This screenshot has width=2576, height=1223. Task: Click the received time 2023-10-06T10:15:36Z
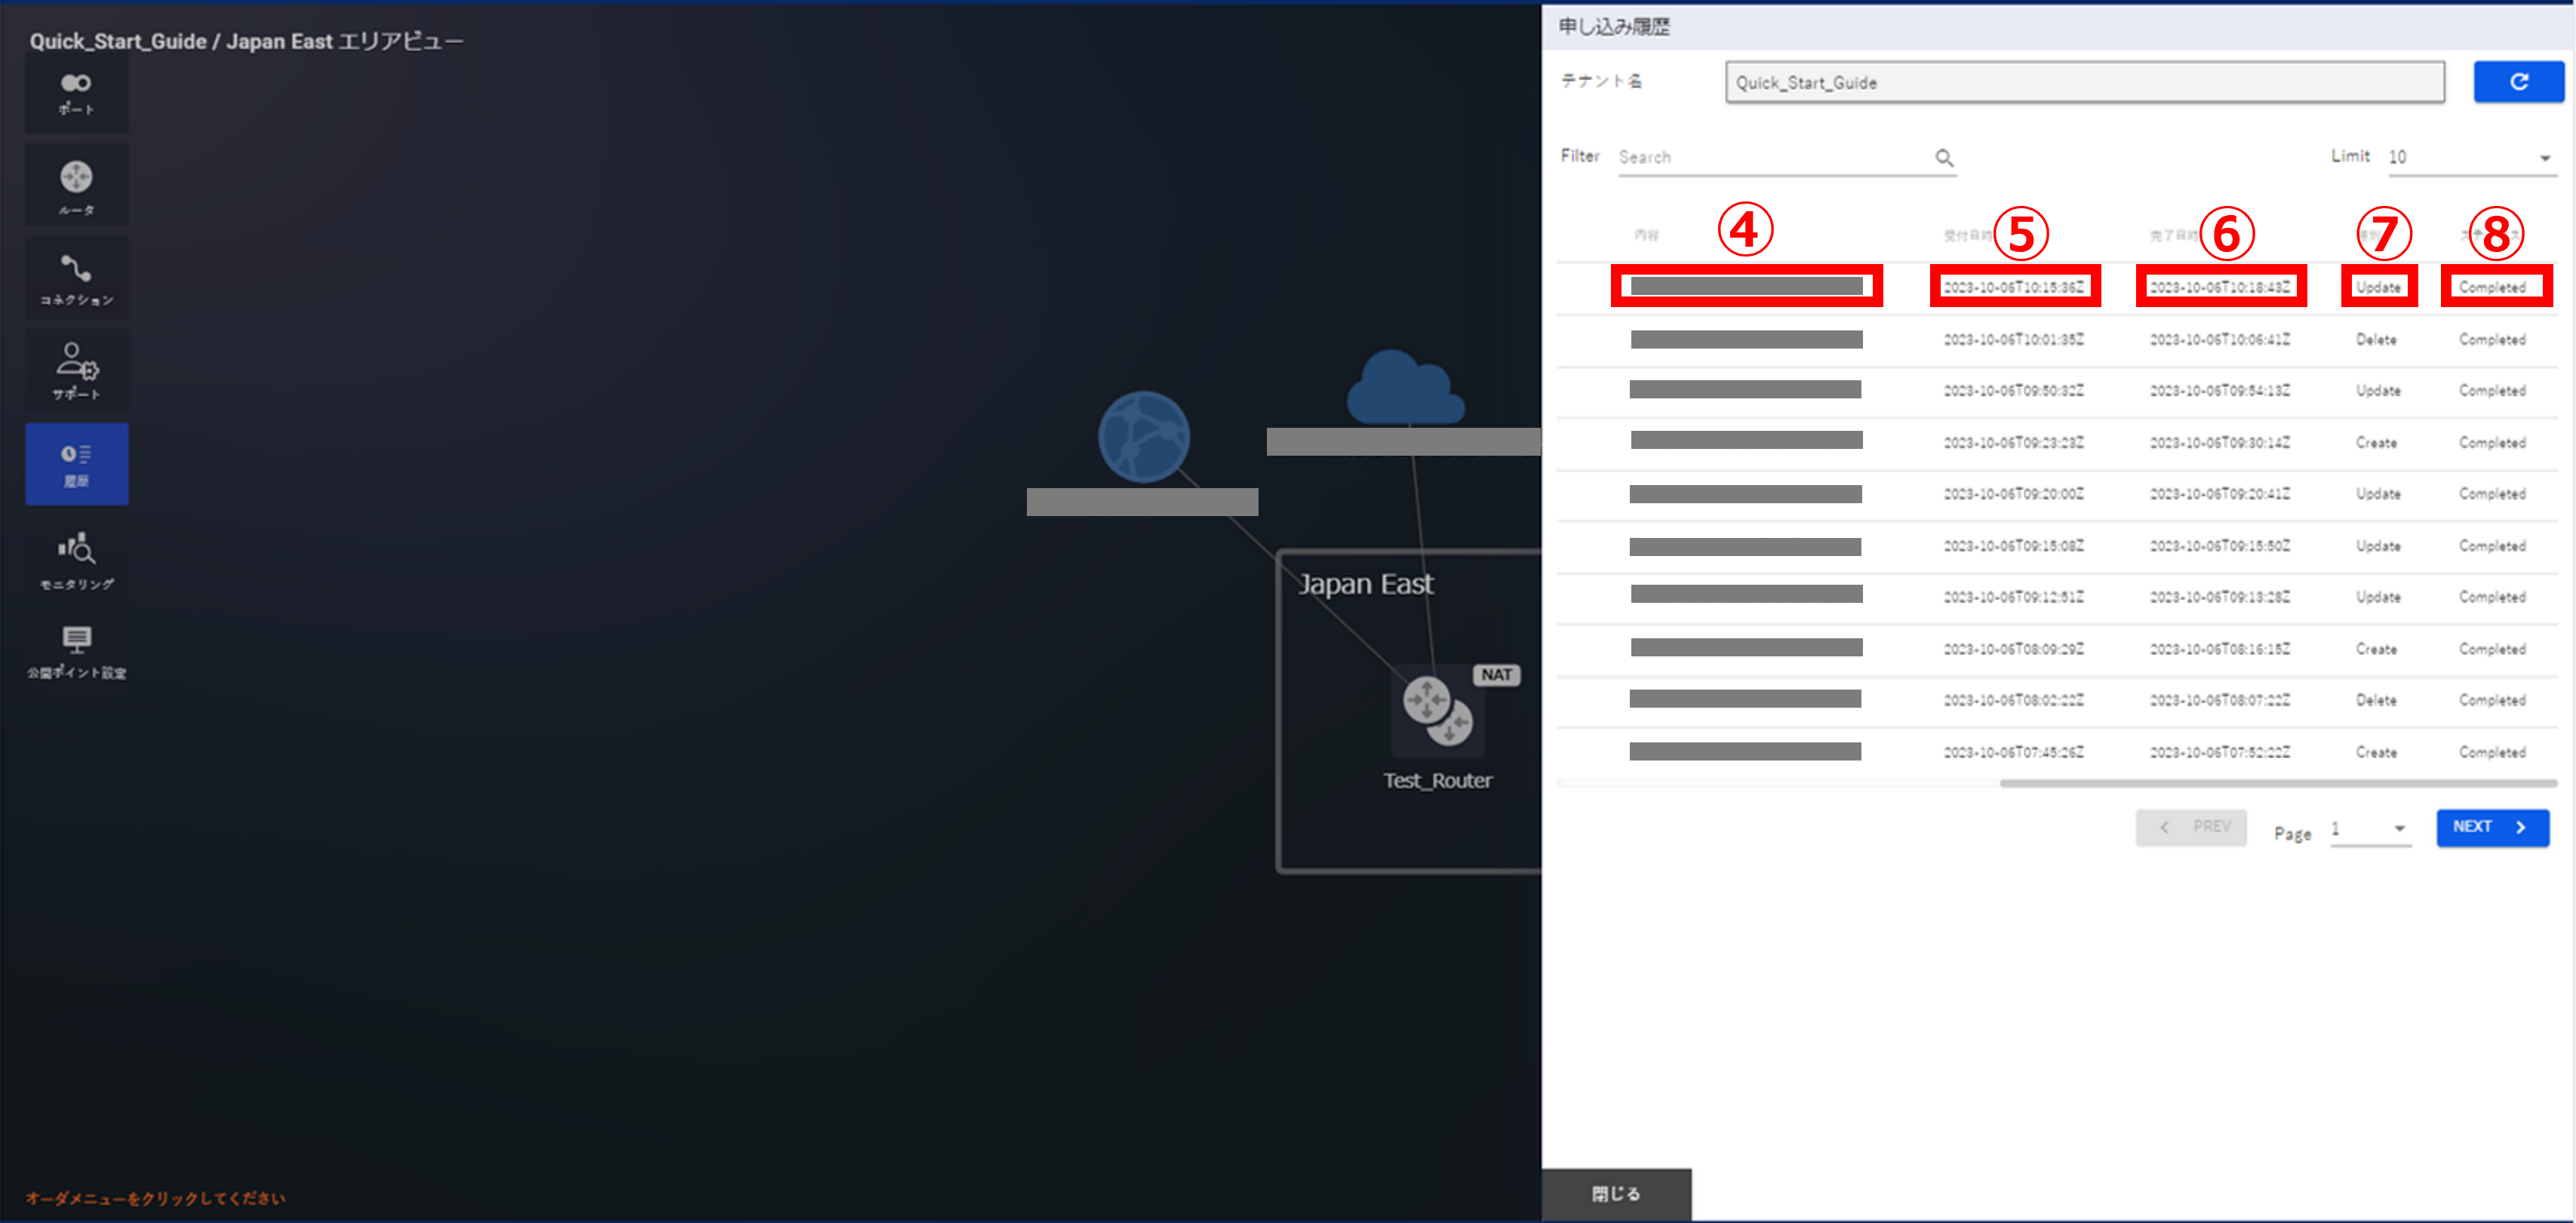pos(2014,287)
